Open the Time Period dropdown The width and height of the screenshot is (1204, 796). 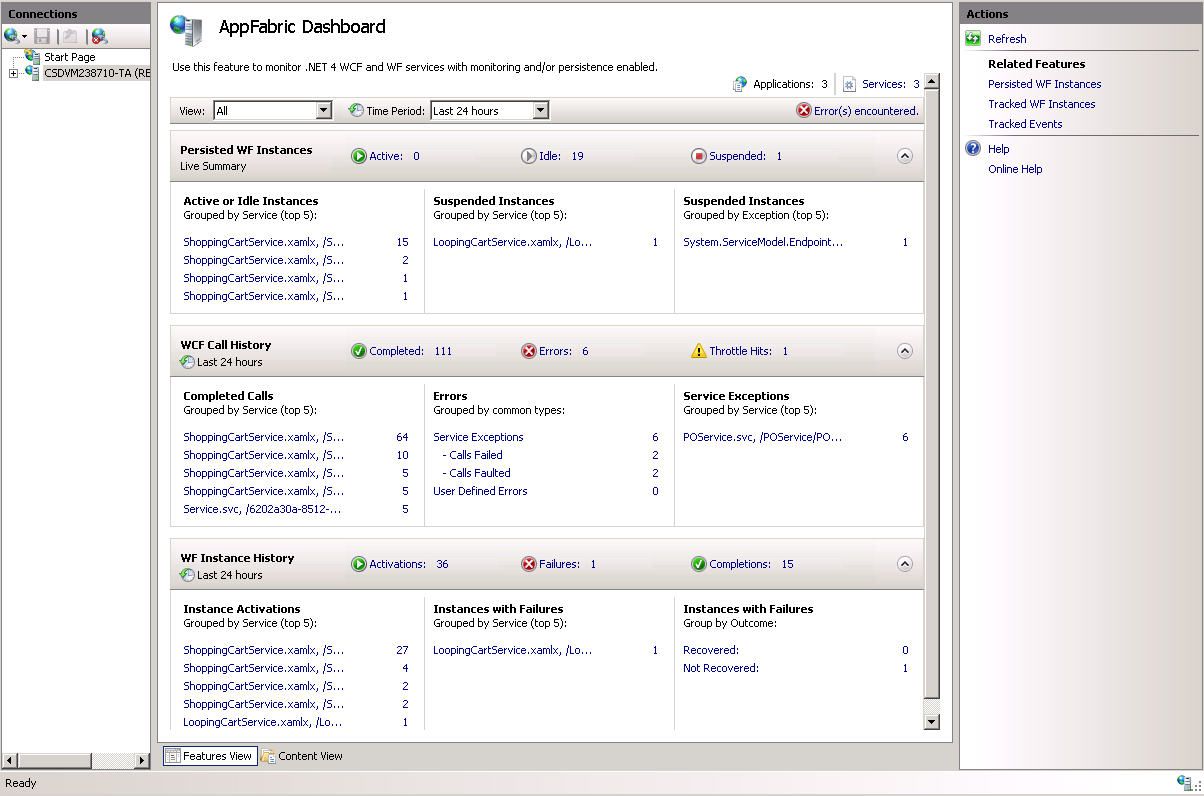click(489, 110)
